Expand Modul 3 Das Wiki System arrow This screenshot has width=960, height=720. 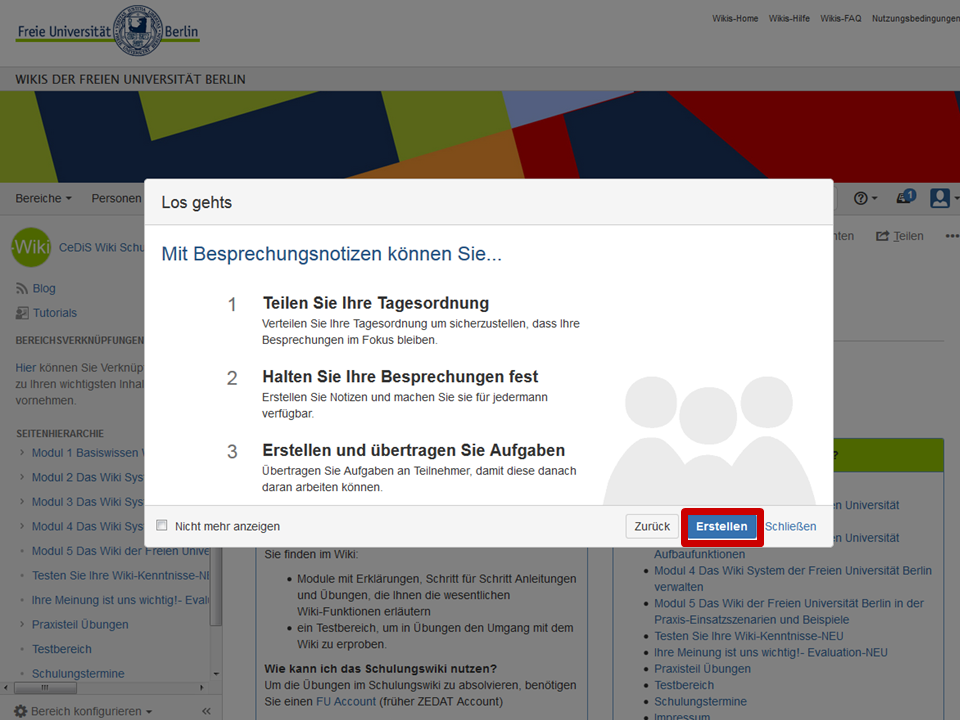[x=22, y=501]
